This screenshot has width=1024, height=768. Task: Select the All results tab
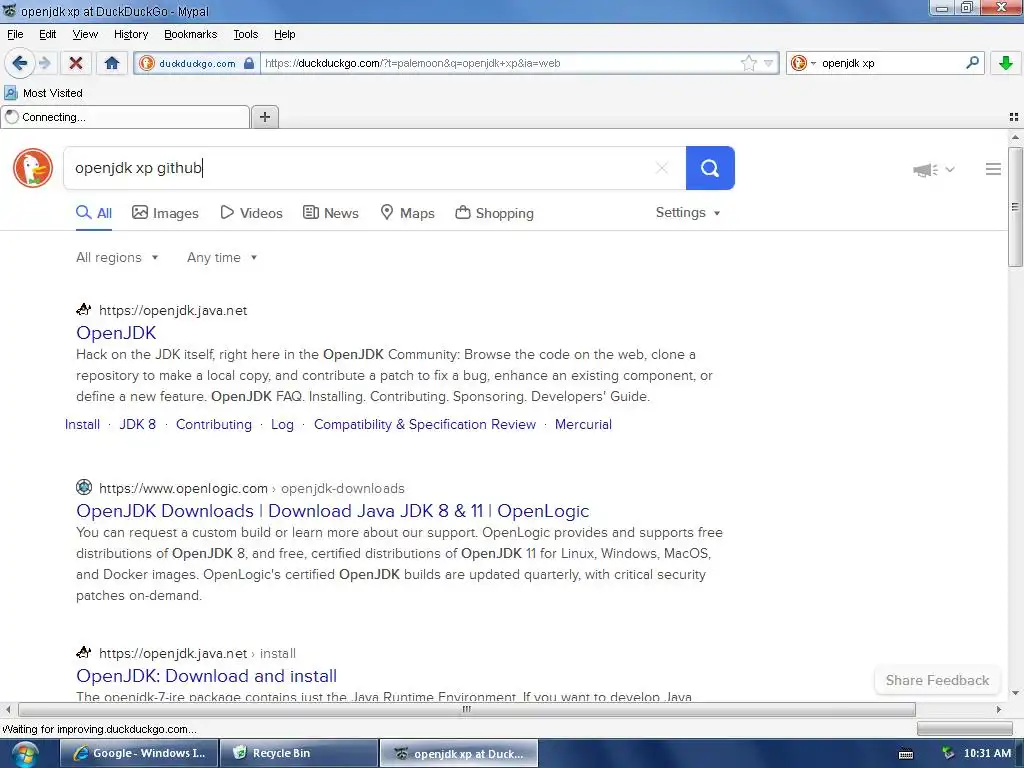94,213
